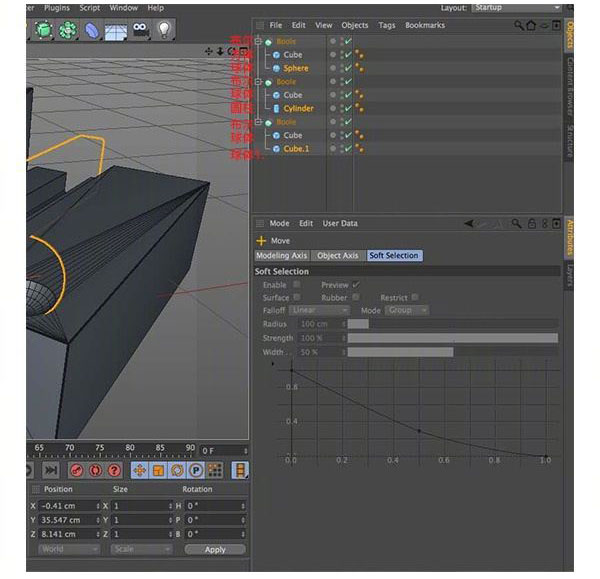Open the Layout Startup dropdown
Screen dimensions: 600x579
(x=517, y=8)
